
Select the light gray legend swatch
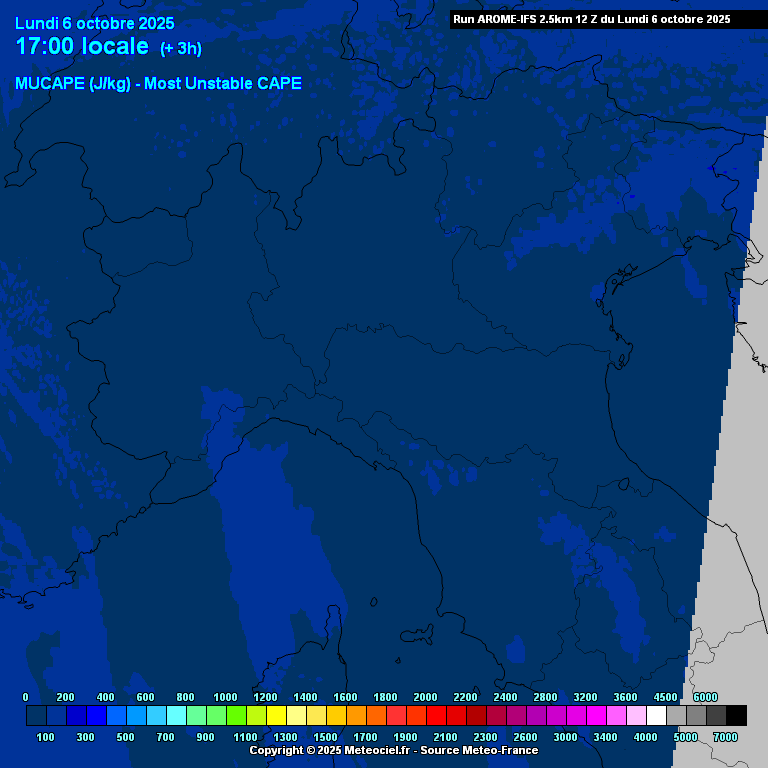[x=676, y=715]
